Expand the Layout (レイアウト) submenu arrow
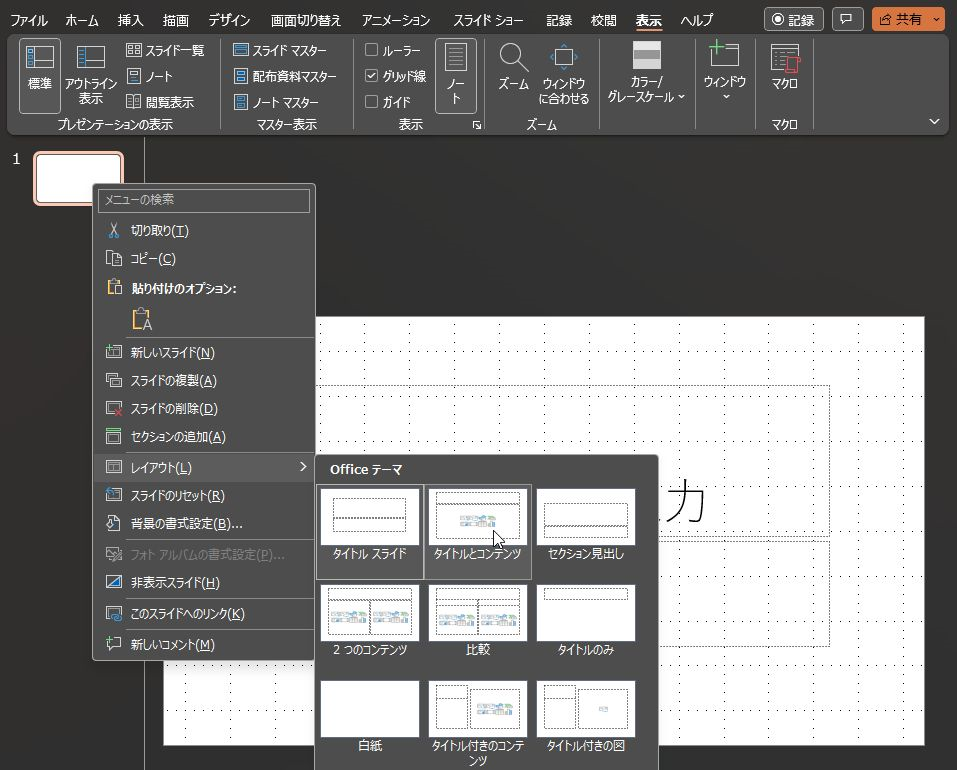This screenshot has height=770, width=957. click(303, 467)
